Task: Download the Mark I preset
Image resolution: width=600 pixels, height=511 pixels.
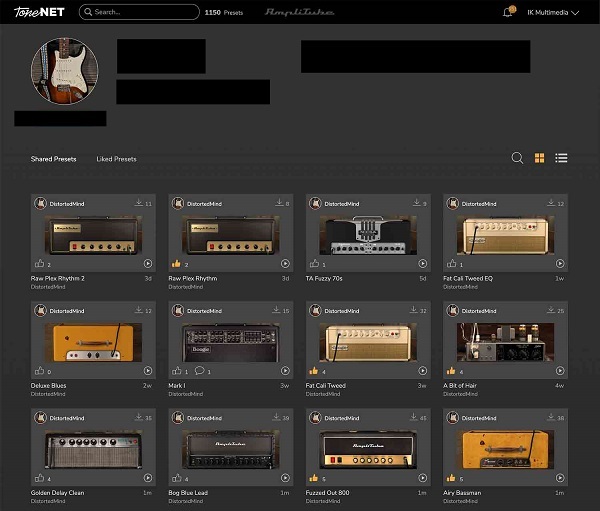Action: click(x=276, y=310)
